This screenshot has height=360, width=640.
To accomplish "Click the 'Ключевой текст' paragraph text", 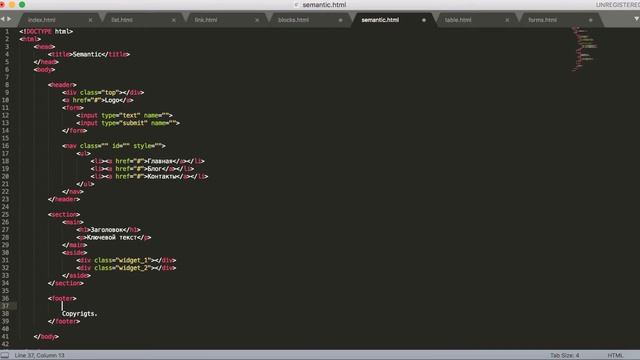I will pyautogui.click(x=112, y=238).
